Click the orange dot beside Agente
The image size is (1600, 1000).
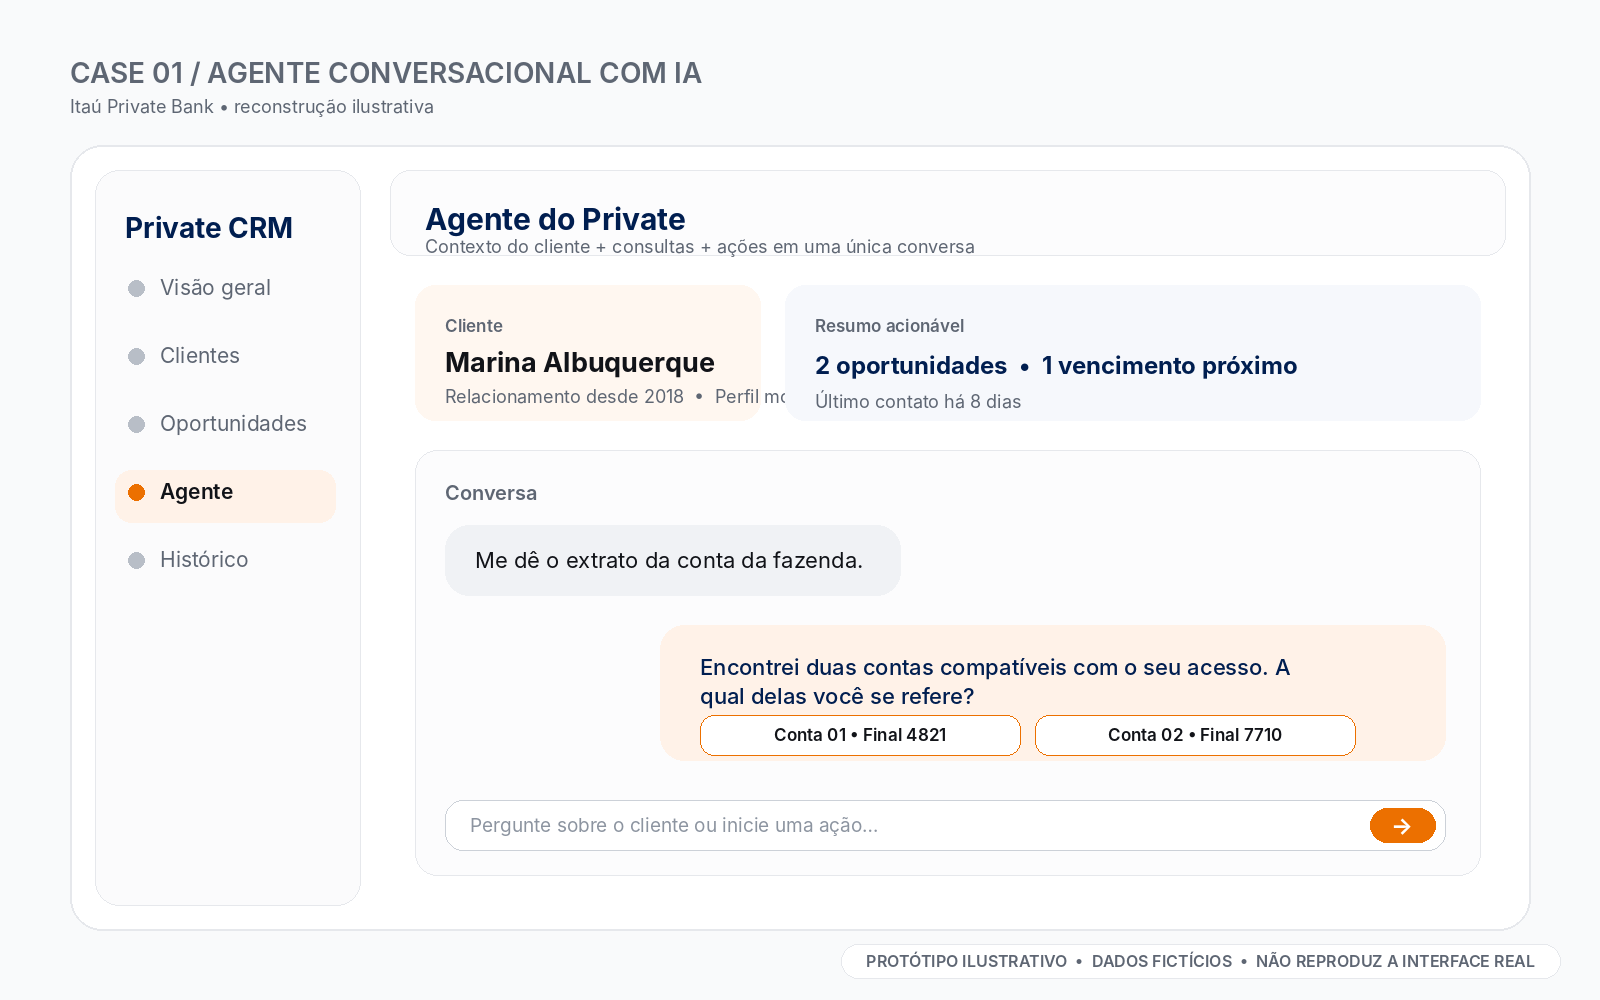[137, 492]
